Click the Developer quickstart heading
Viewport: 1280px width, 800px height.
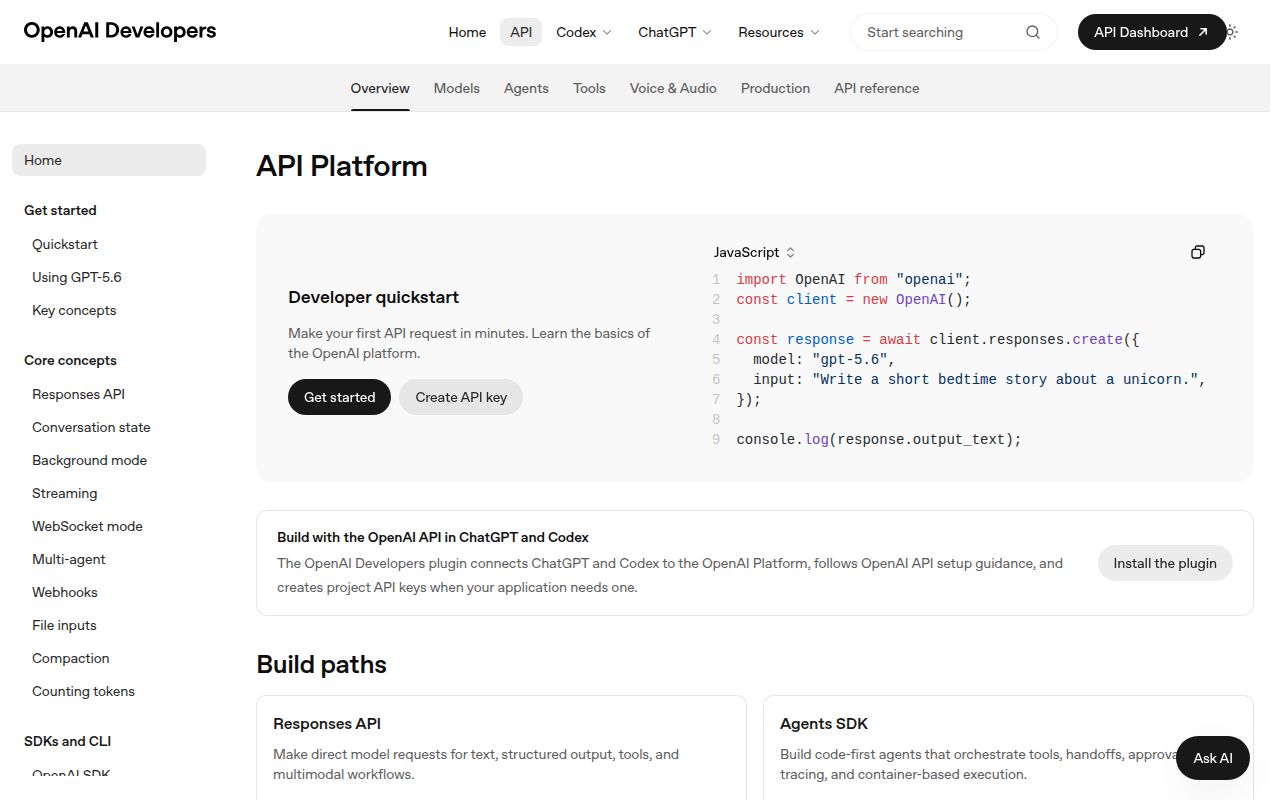pyautogui.click(x=374, y=297)
